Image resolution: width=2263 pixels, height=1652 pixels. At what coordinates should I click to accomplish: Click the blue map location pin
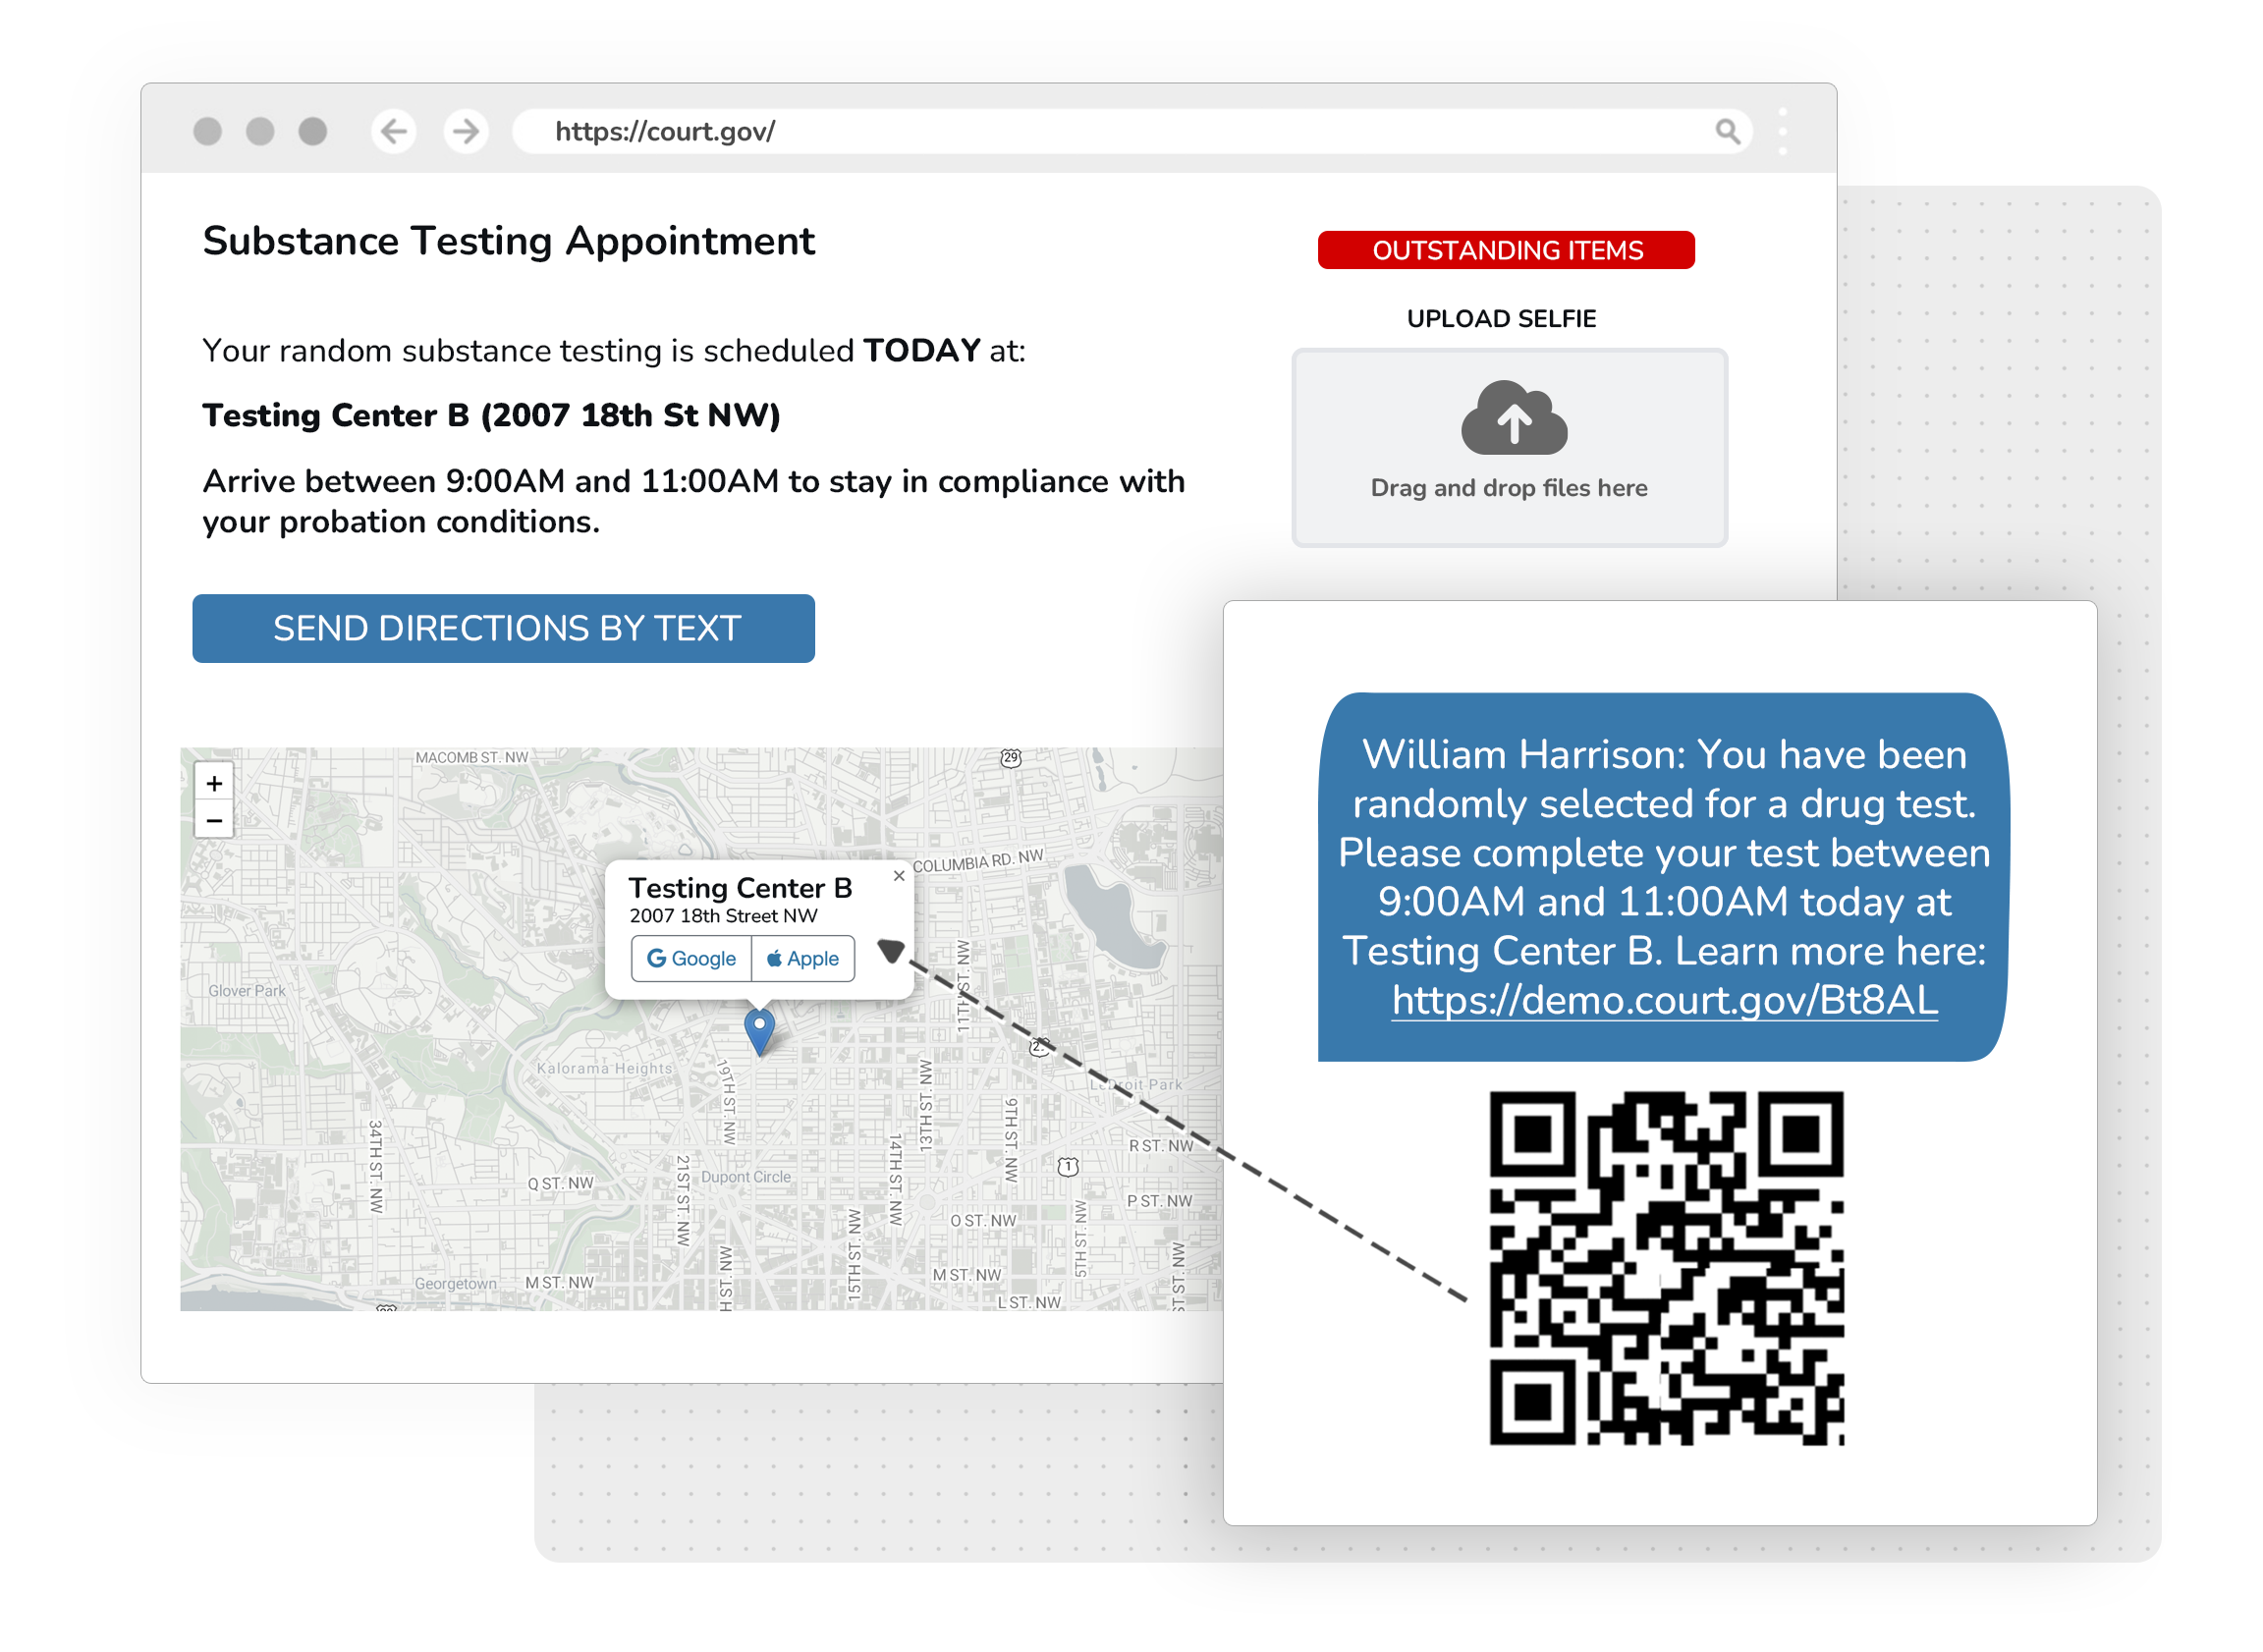(x=760, y=1031)
